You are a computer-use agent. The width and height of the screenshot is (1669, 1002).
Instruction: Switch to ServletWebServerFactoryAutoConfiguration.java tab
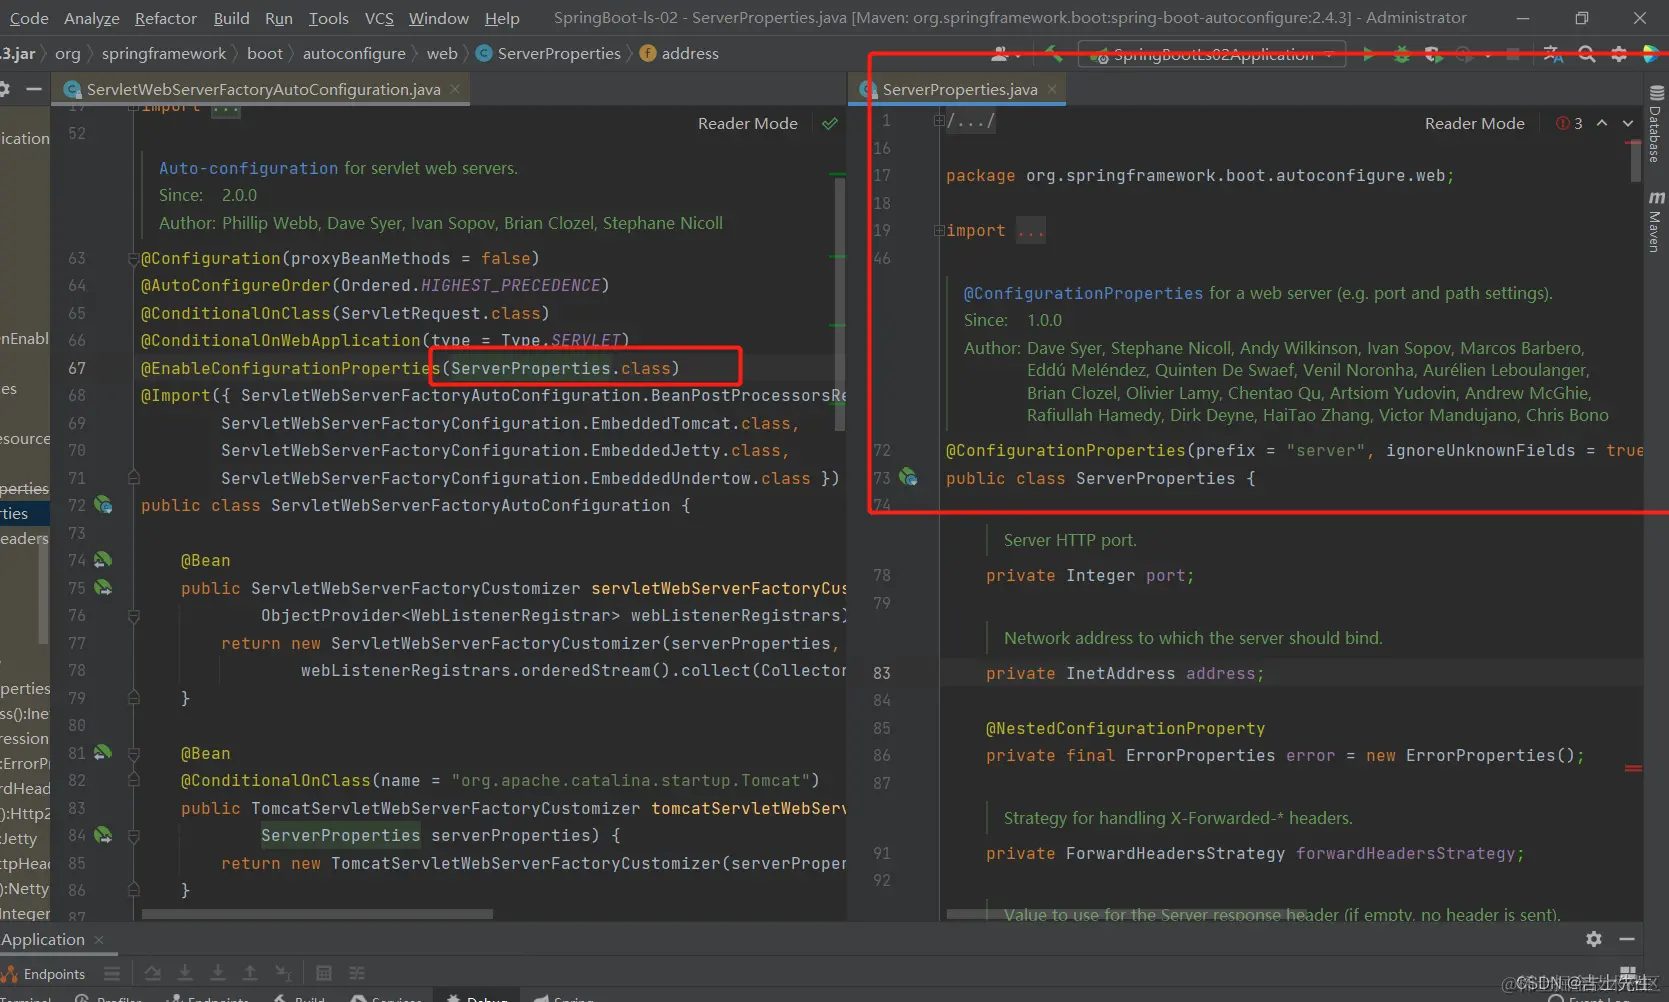click(263, 89)
